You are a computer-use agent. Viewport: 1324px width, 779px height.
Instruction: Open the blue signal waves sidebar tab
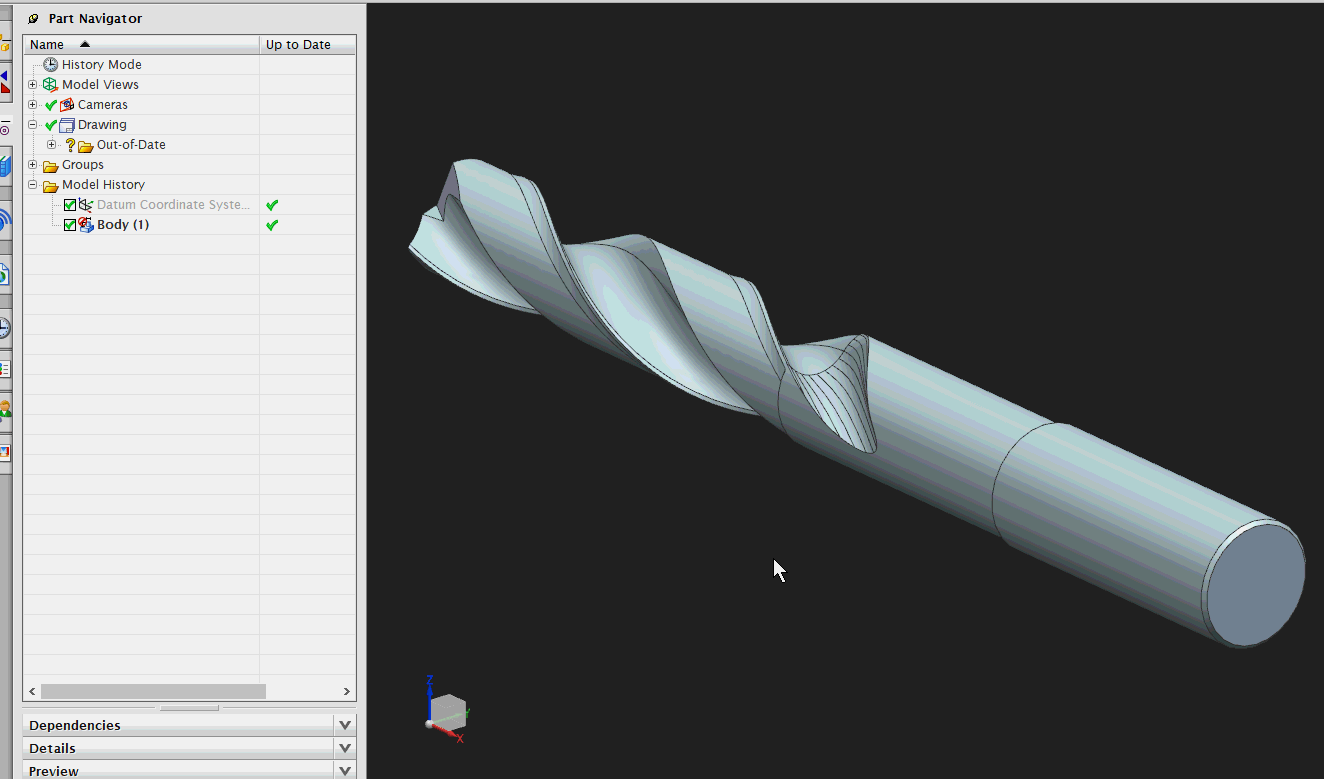click(x=5, y=221)
